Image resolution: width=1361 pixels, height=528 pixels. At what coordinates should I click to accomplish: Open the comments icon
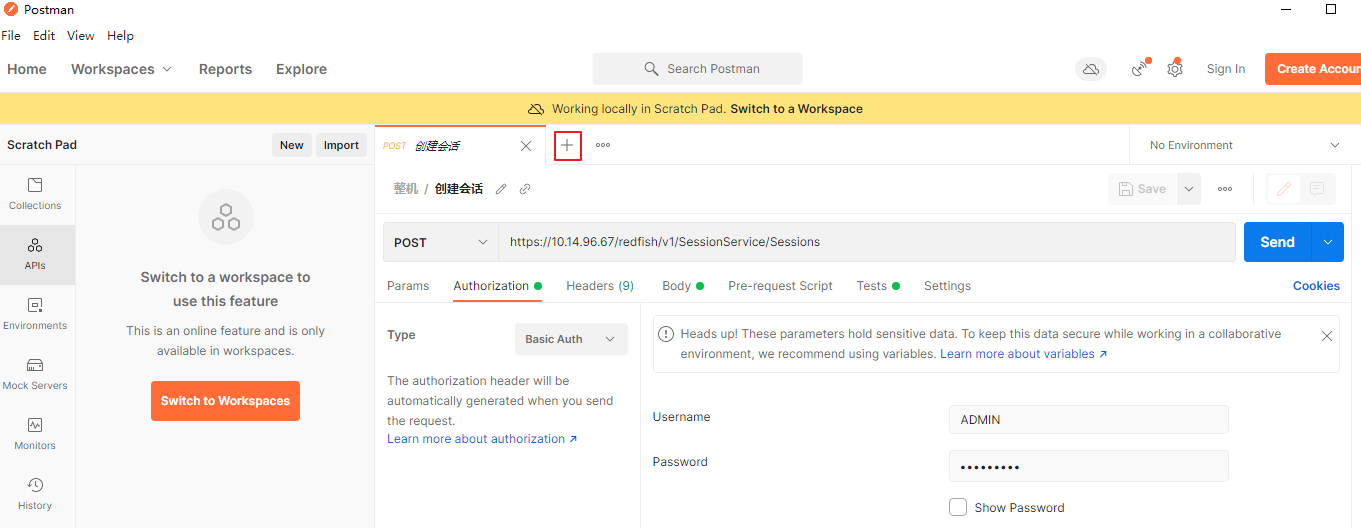pos(1317,189)
